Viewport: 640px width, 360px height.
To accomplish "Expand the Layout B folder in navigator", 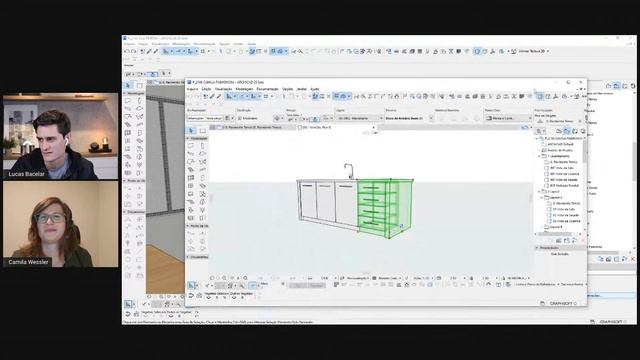I will (542, 227).
